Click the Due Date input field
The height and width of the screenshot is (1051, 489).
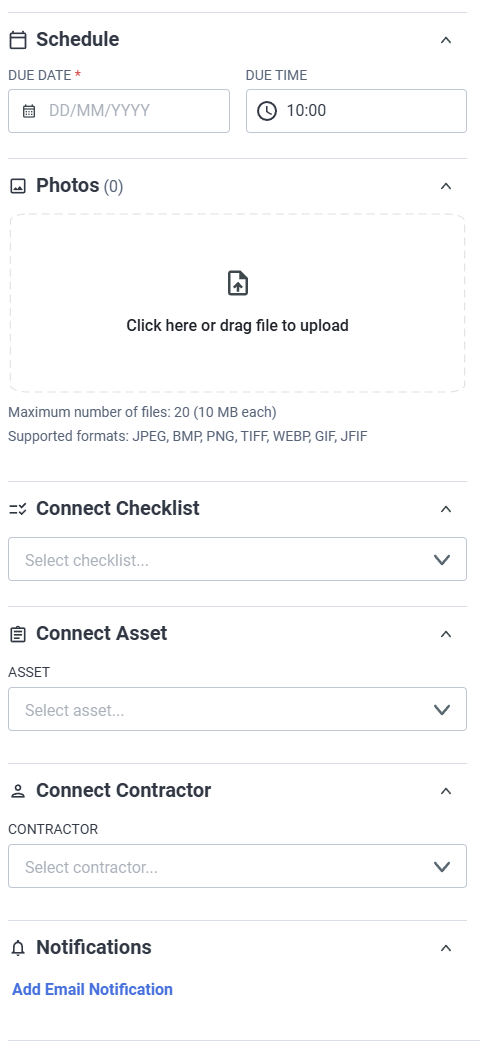point(119,111)
